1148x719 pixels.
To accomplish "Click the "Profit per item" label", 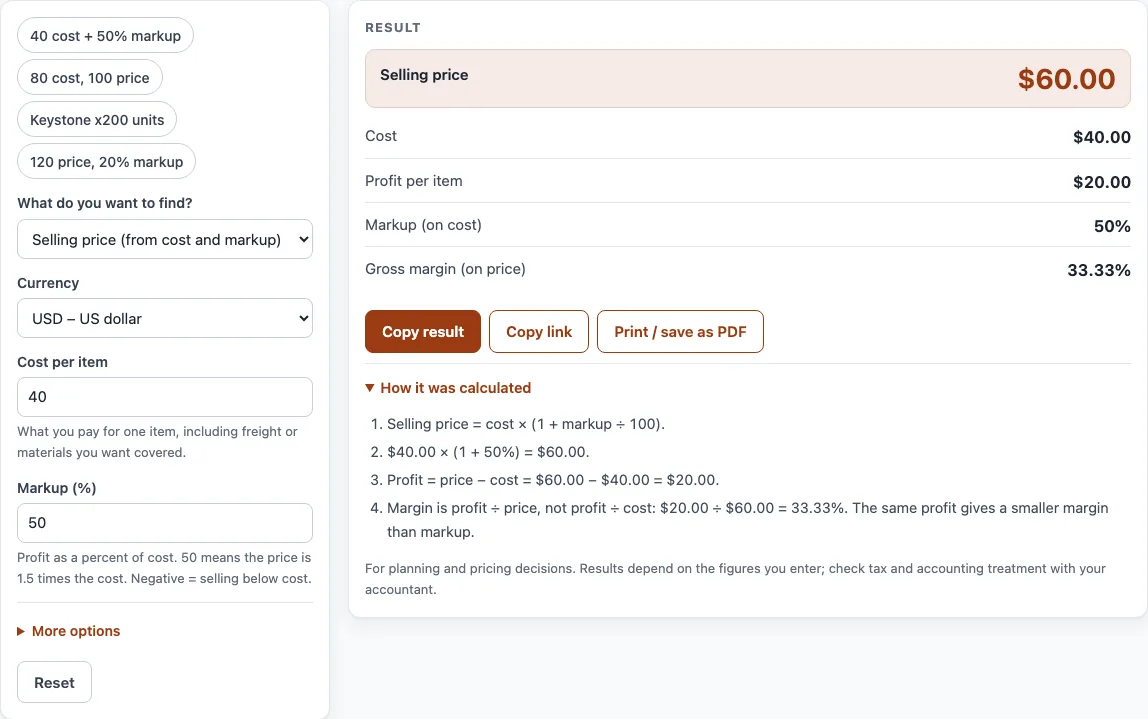I will (414, 181).
